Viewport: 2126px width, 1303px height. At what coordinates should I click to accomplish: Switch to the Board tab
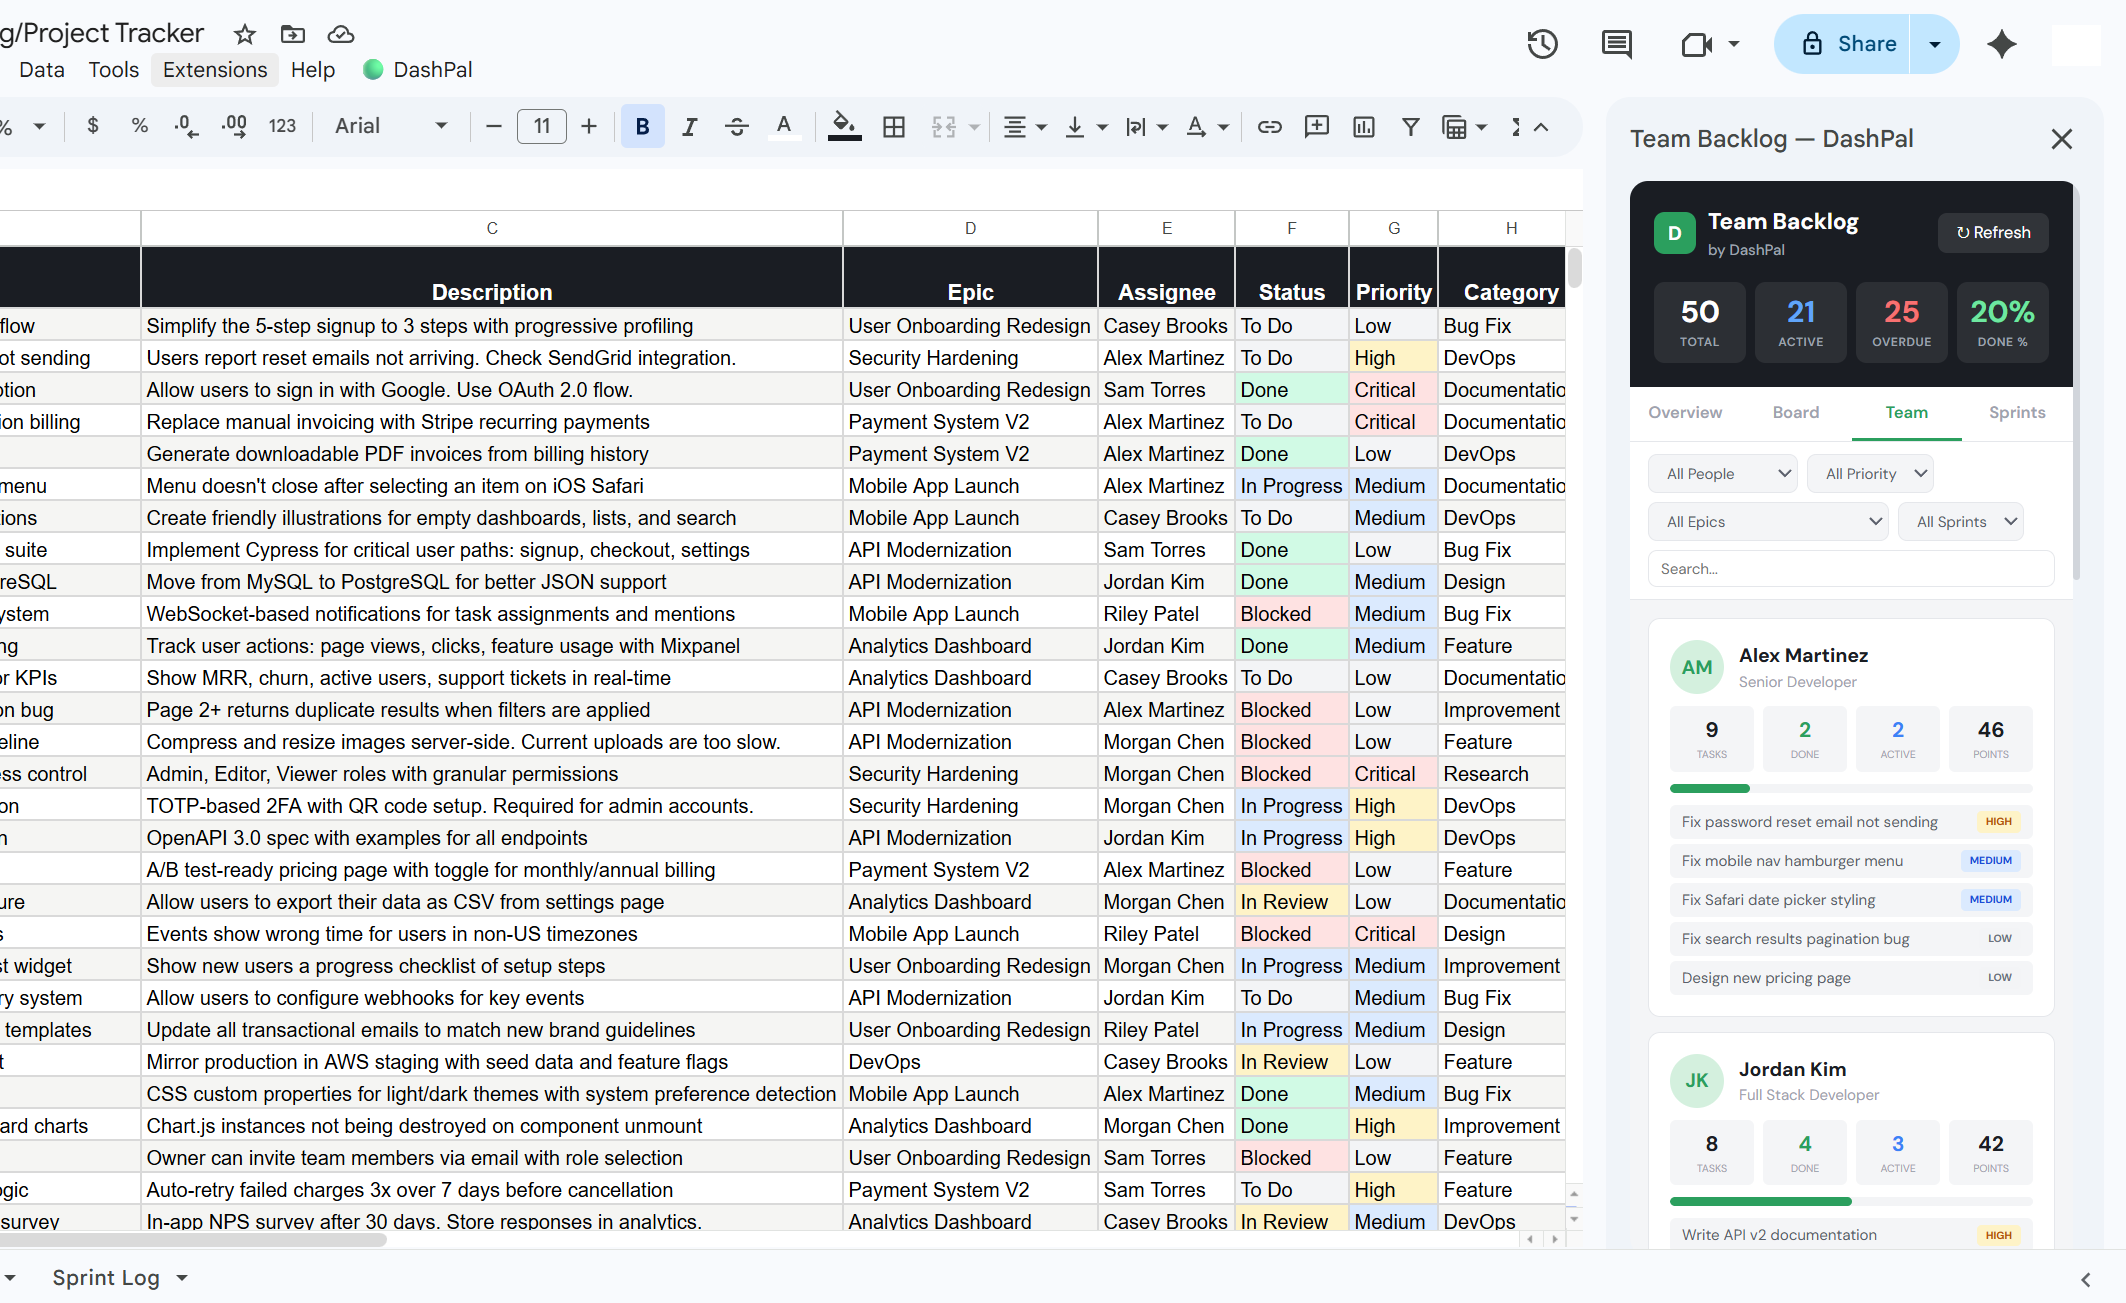(1795, 412)
